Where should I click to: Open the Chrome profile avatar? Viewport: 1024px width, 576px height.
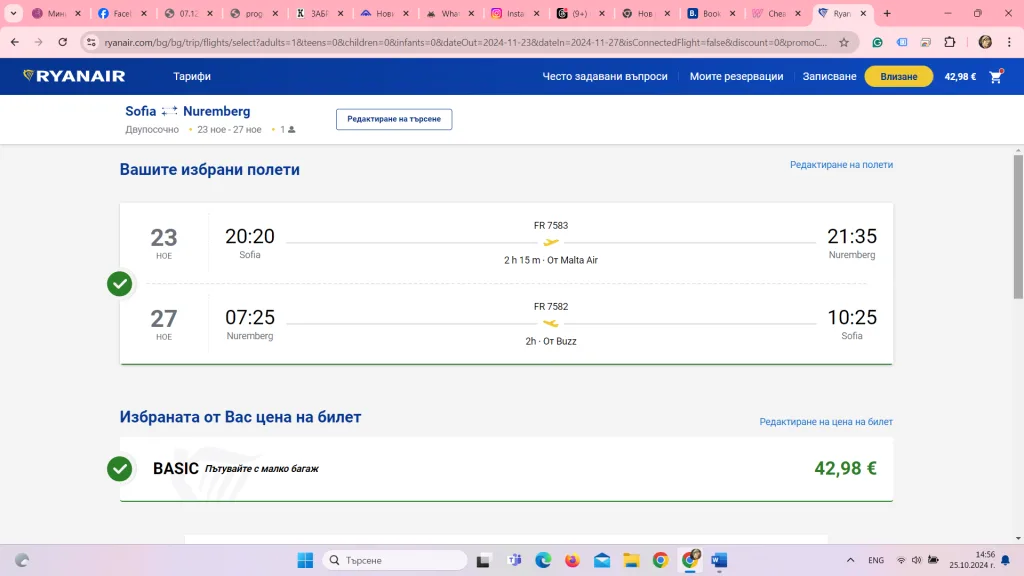985,42
